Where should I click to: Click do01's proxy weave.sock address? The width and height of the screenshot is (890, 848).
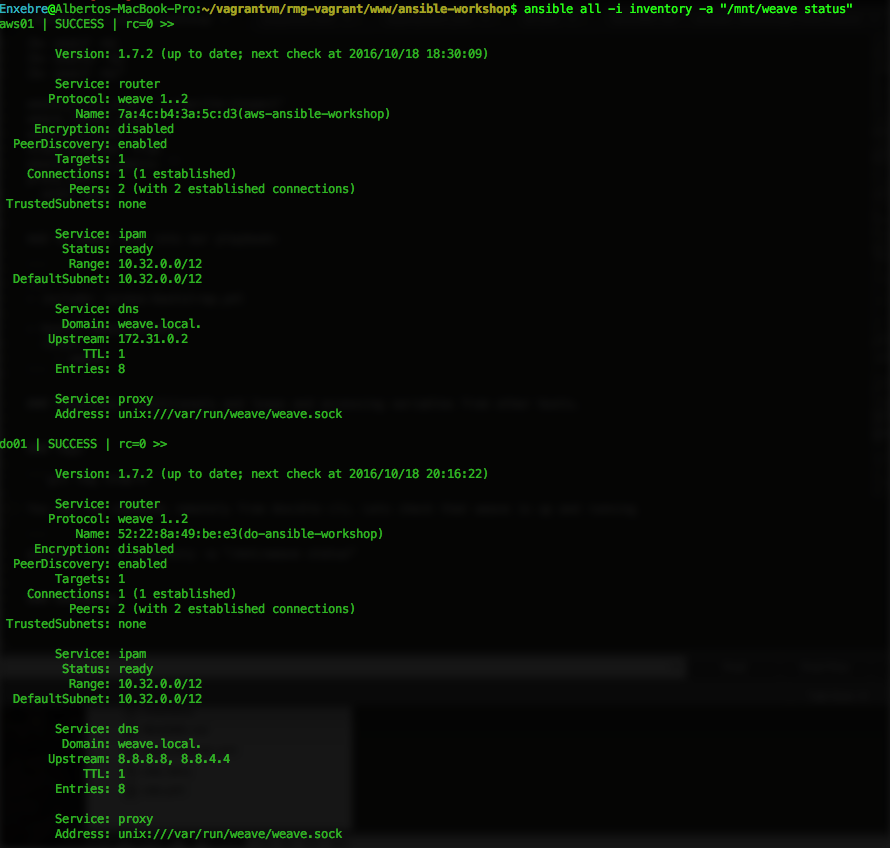[x=230, y=834]
